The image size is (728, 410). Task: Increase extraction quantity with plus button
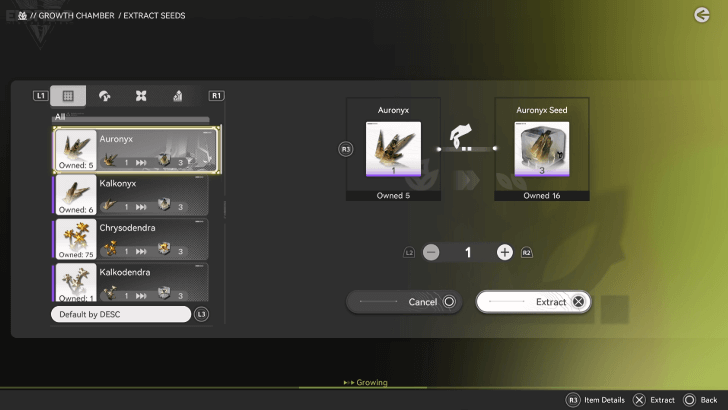point(505,252)
